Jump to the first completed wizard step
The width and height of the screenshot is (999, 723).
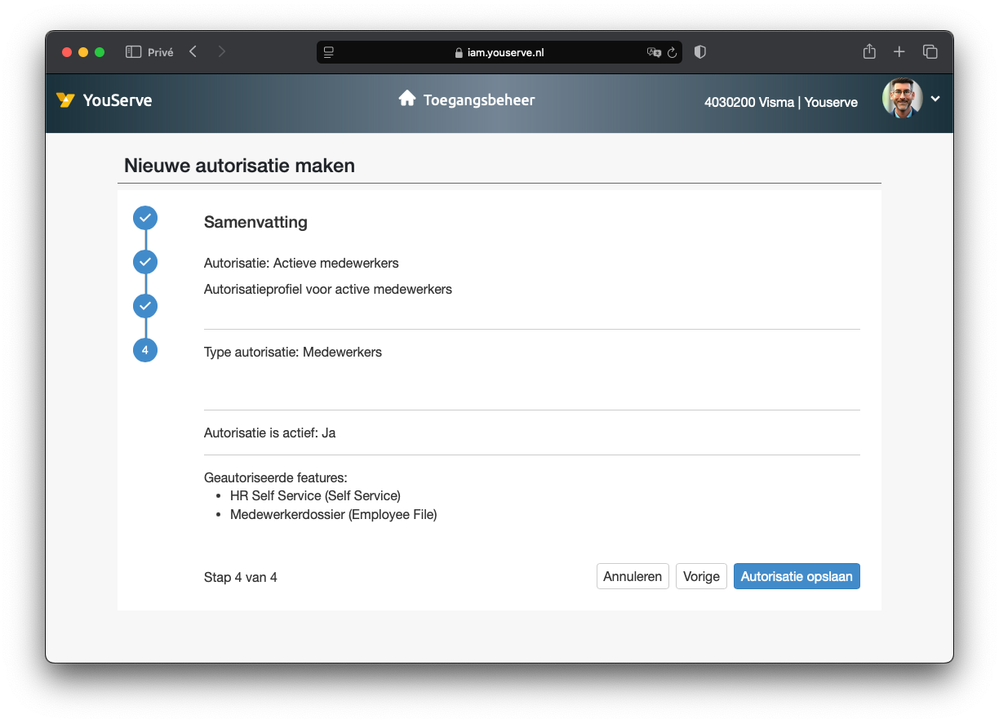pos(145,218)
